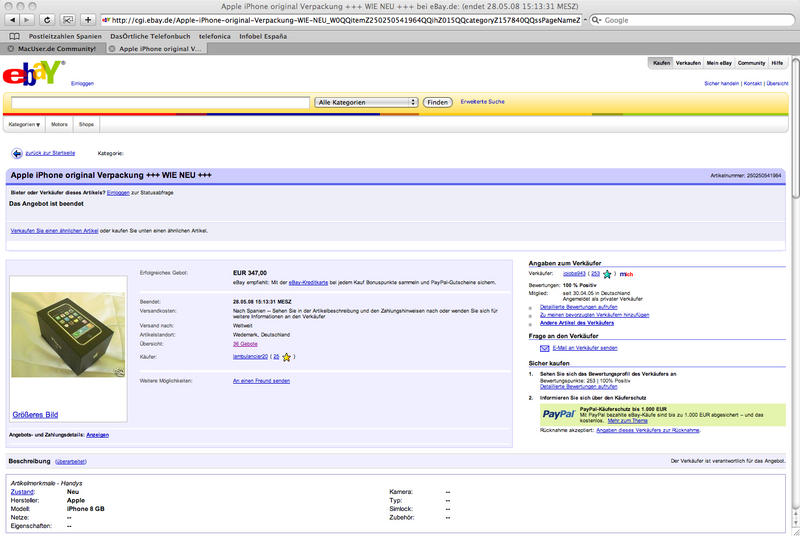The width and height of the screenshot is (800, 536).
Task: Click Einloggen next to eBay logo
Action: tap(82, 84)
